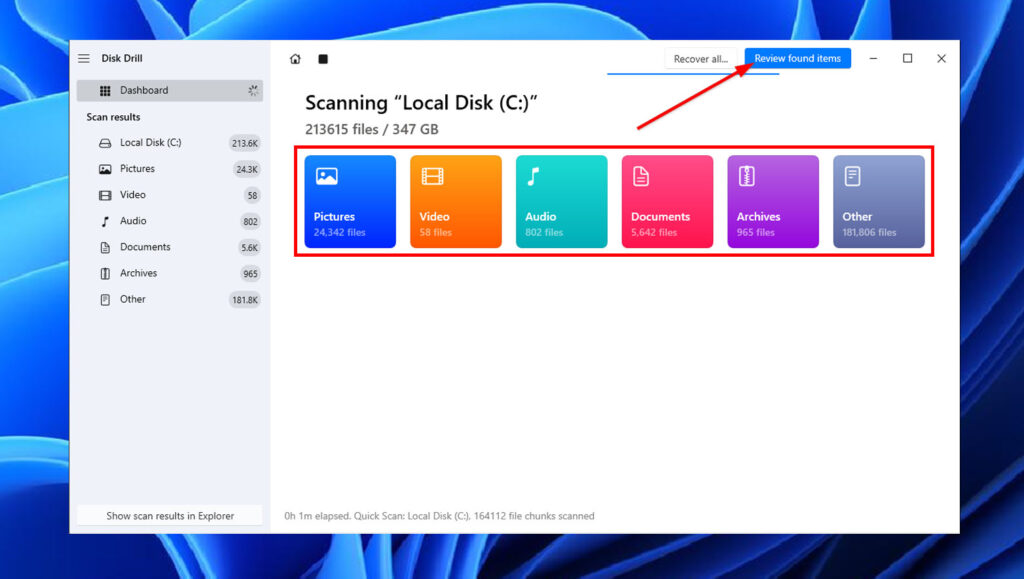Click the blue scan progress bar
The image size is (1024, 579).
coord(690,74)
